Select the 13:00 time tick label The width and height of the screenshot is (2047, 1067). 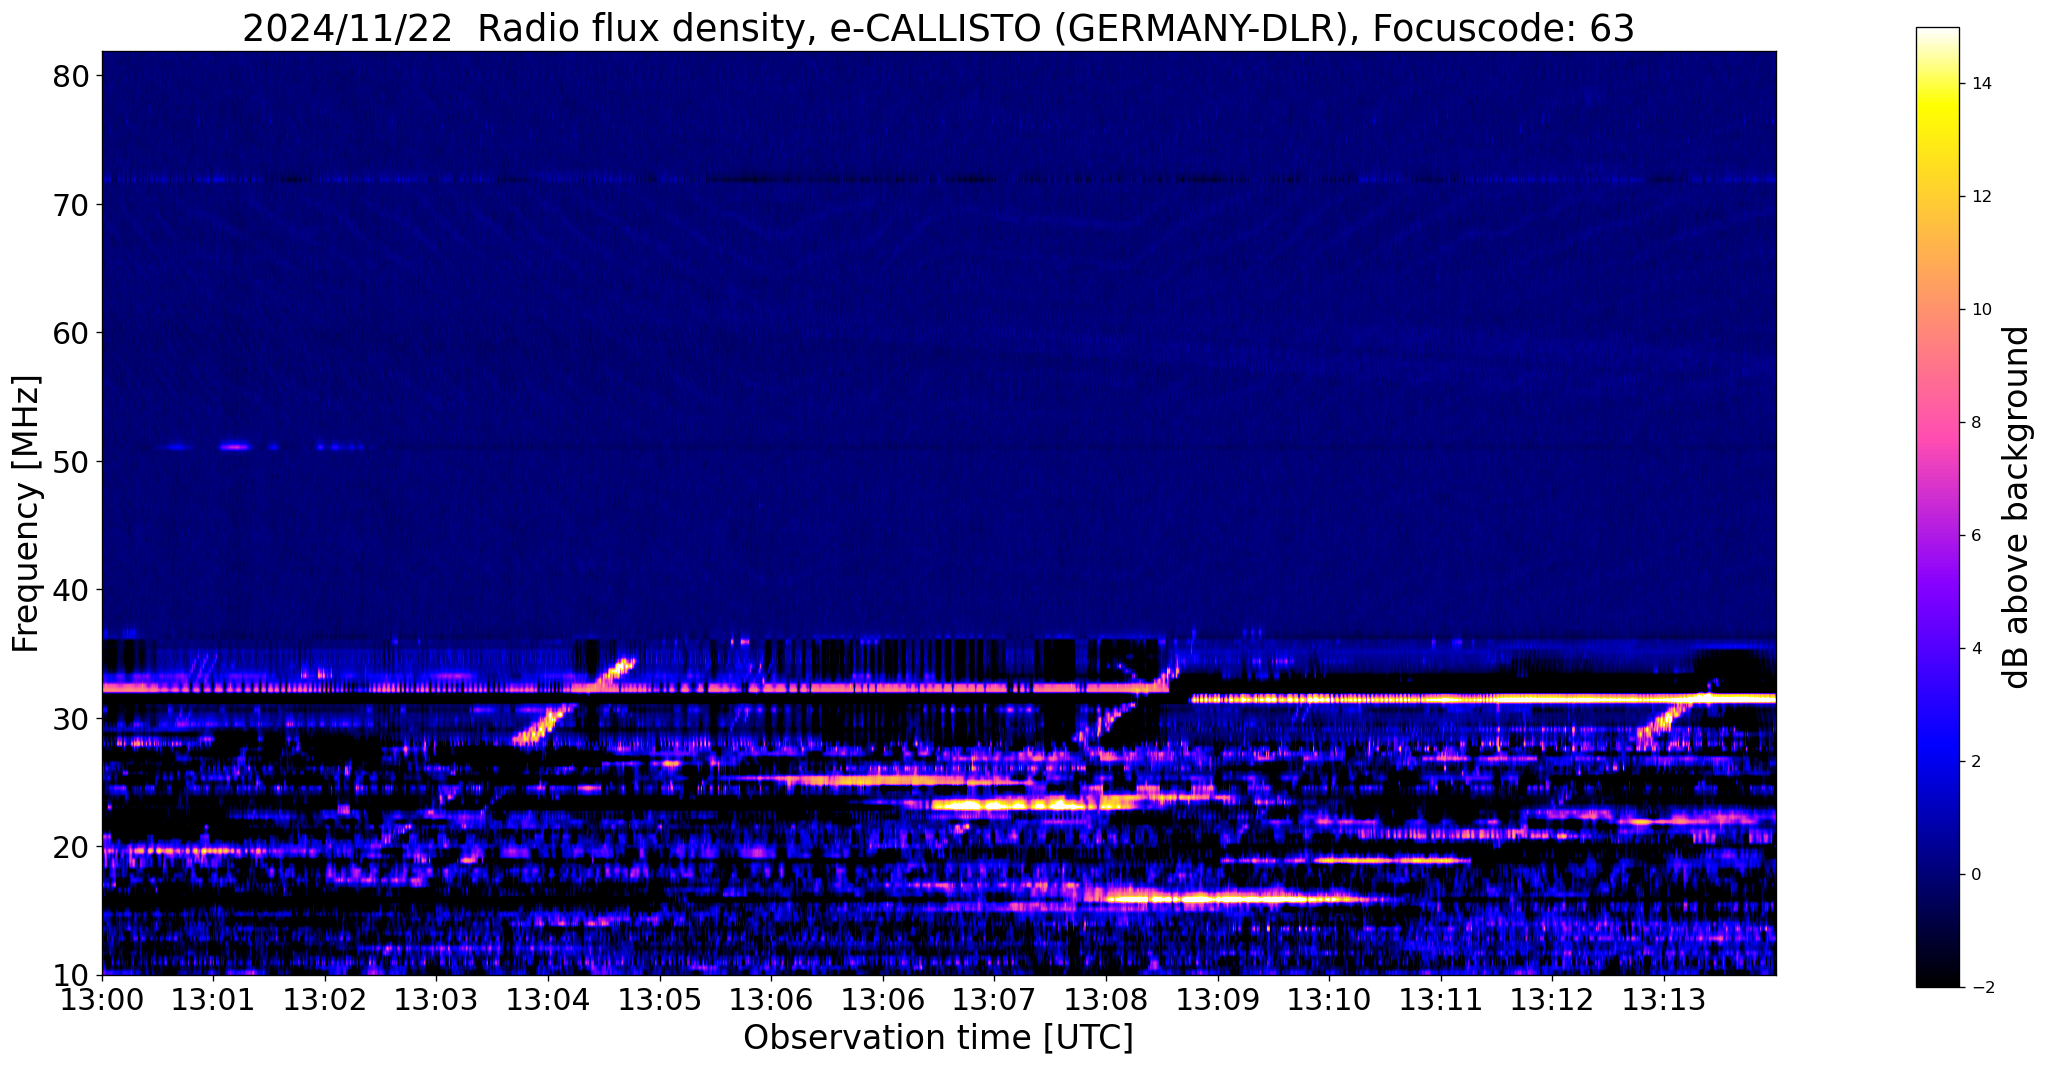(102, 1000)
